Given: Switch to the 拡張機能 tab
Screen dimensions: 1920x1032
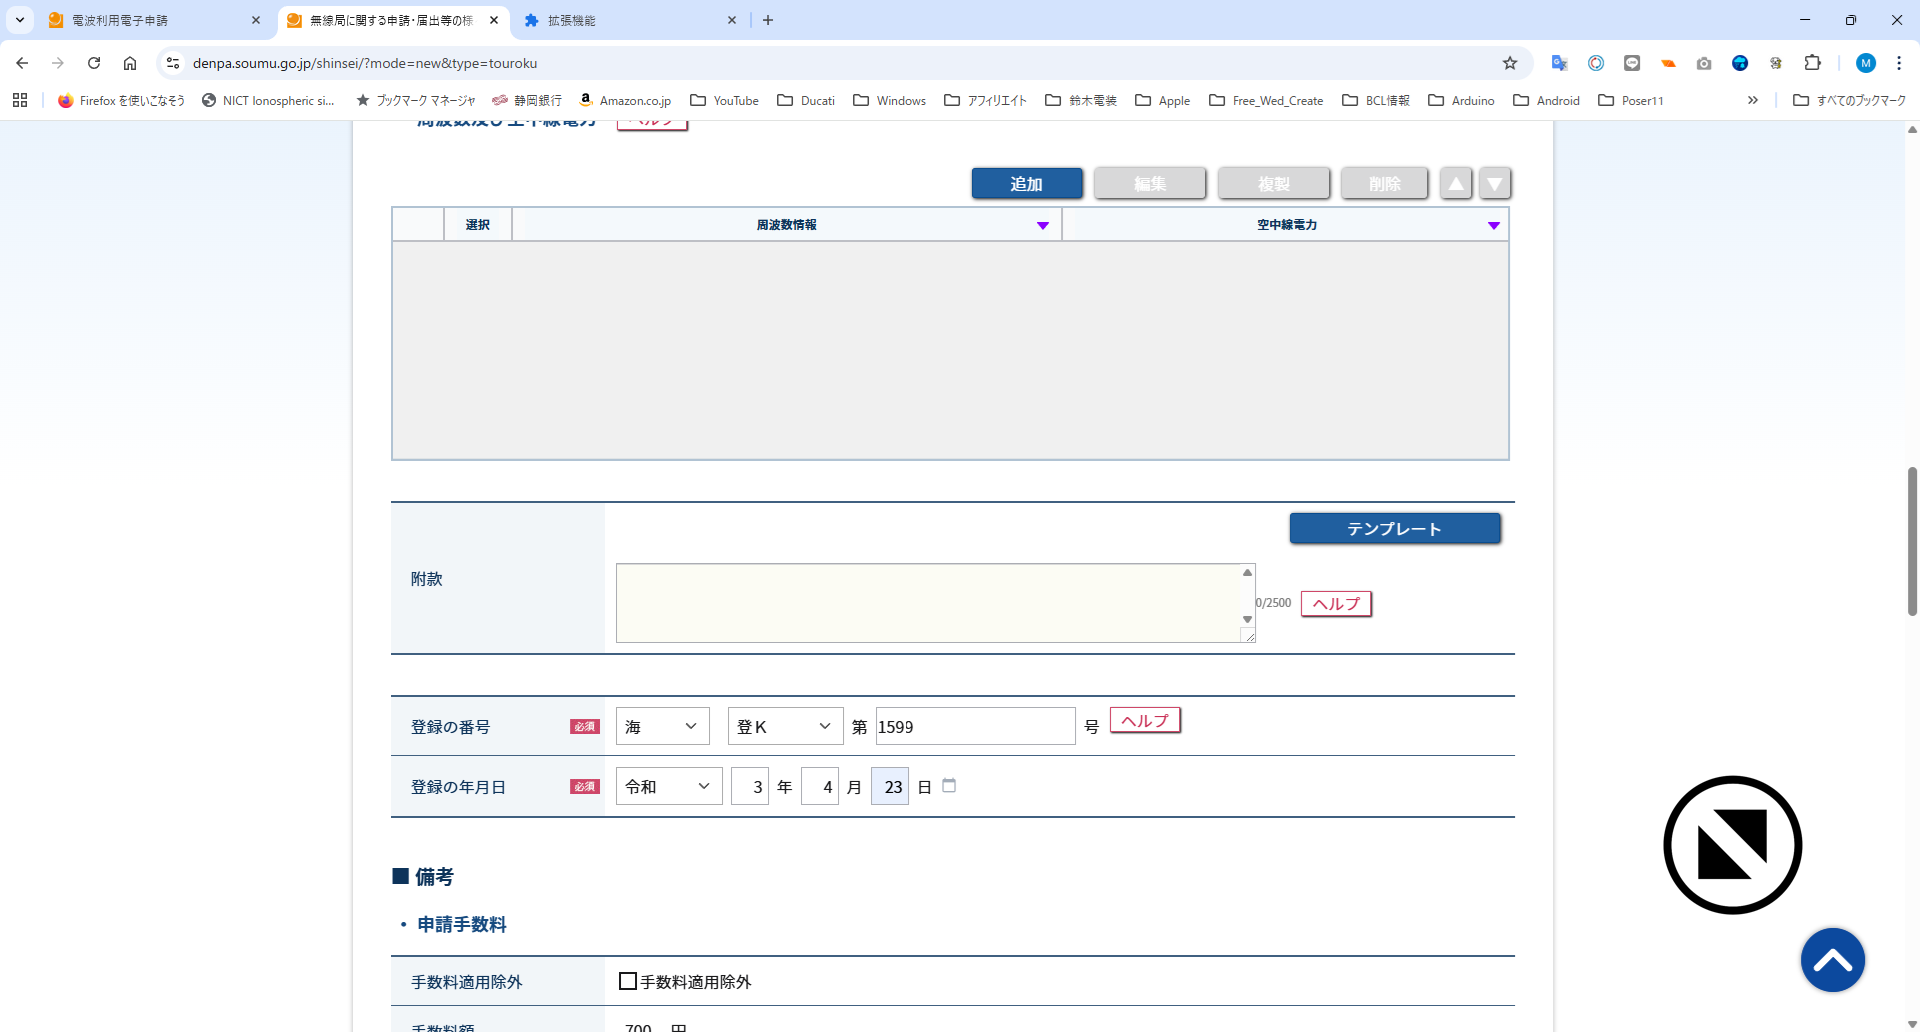Looking at the screenshot, I should point(625,20).
